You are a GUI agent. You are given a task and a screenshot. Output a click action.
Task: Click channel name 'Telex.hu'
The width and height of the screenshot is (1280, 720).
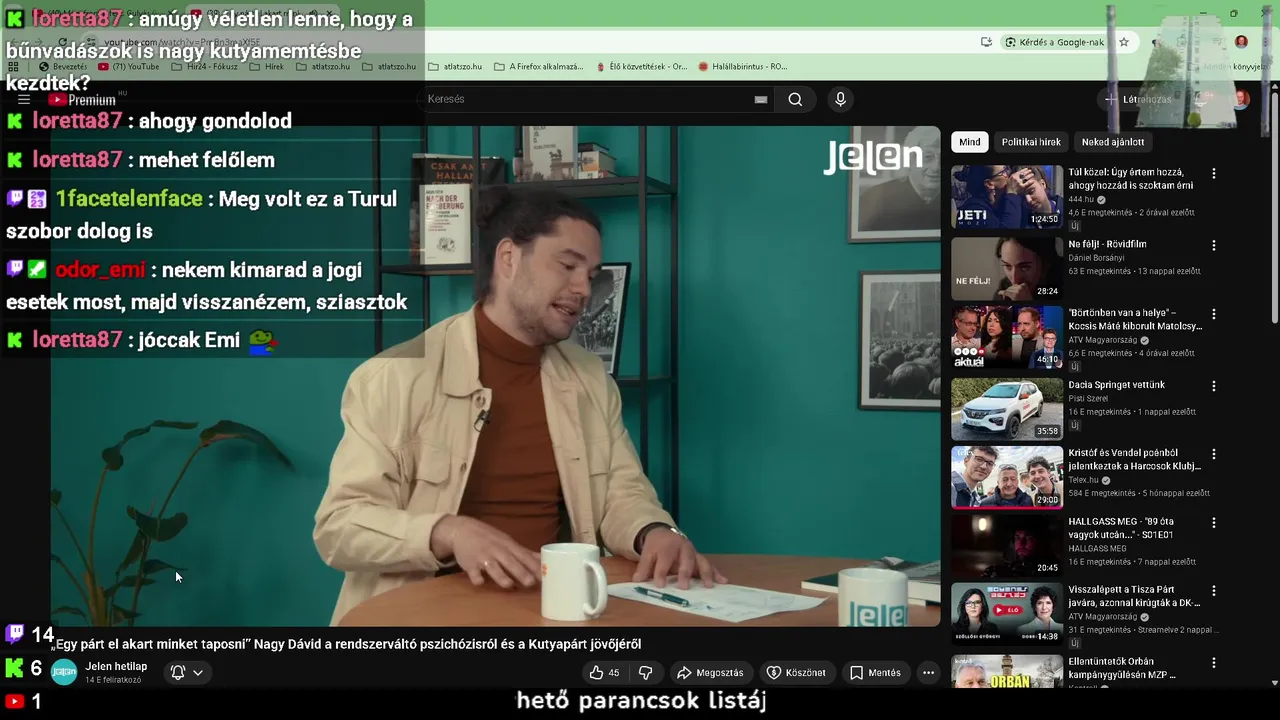[1083, 480]
